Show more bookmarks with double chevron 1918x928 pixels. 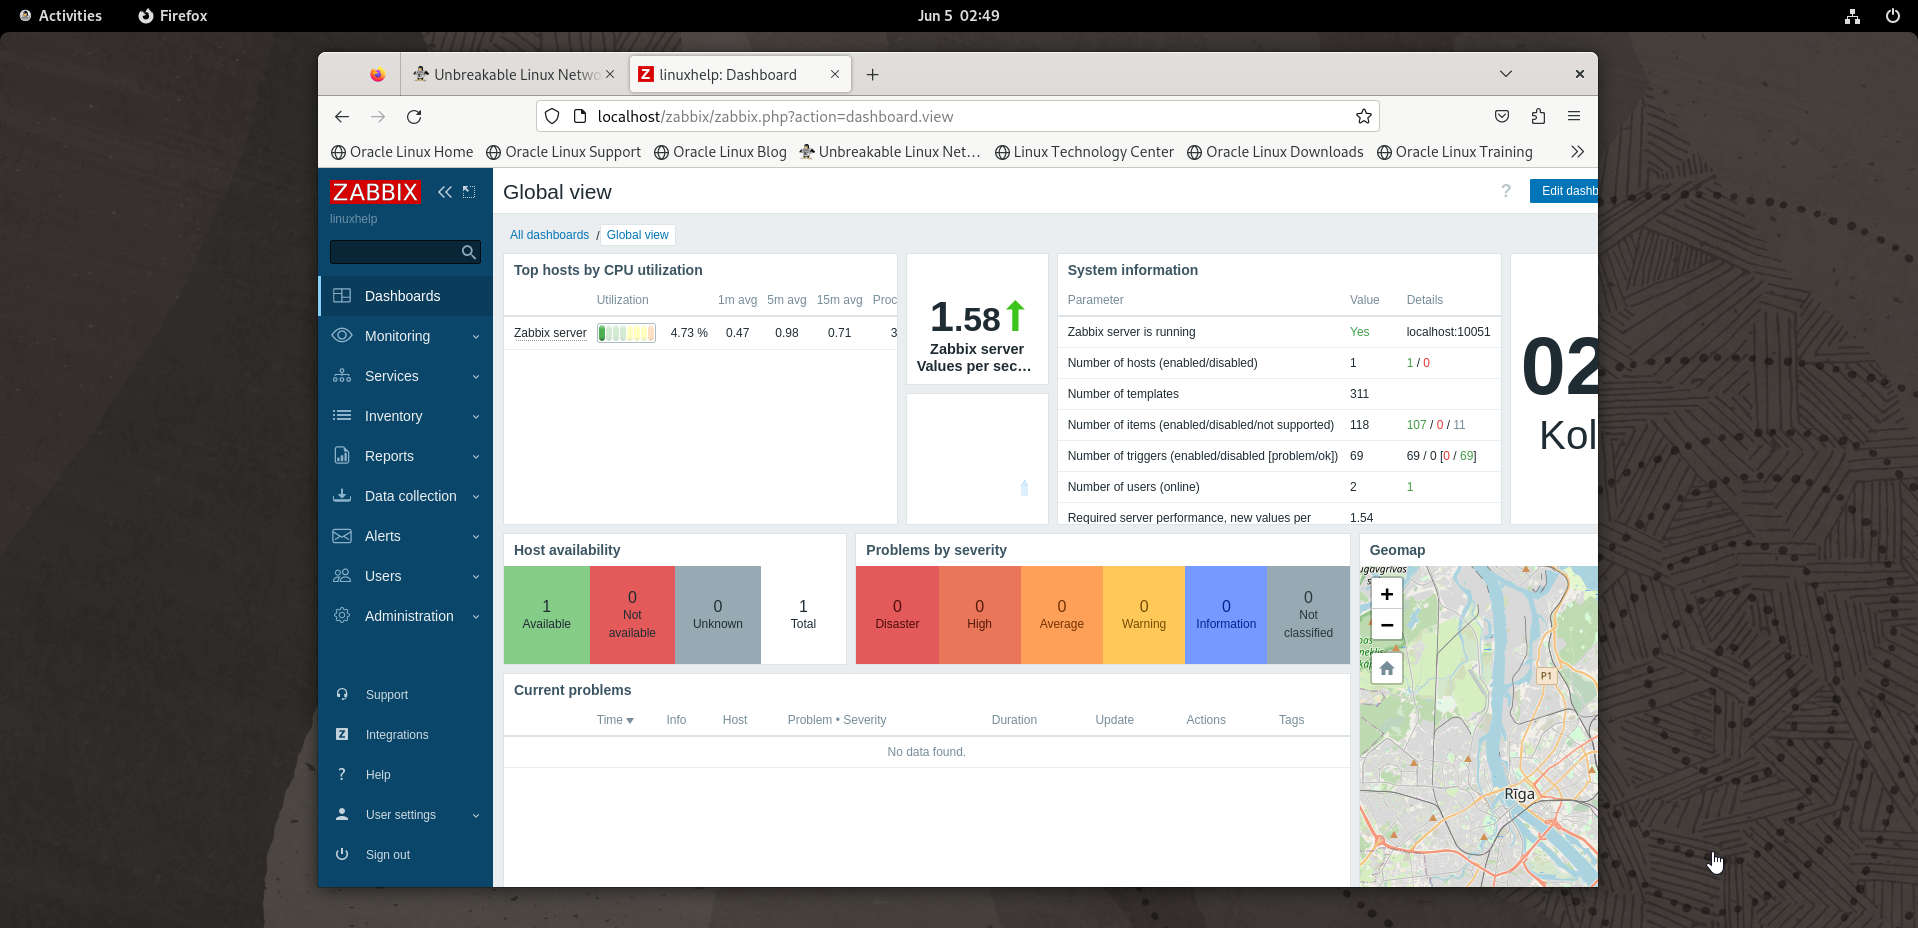[x=1577, y=152]
